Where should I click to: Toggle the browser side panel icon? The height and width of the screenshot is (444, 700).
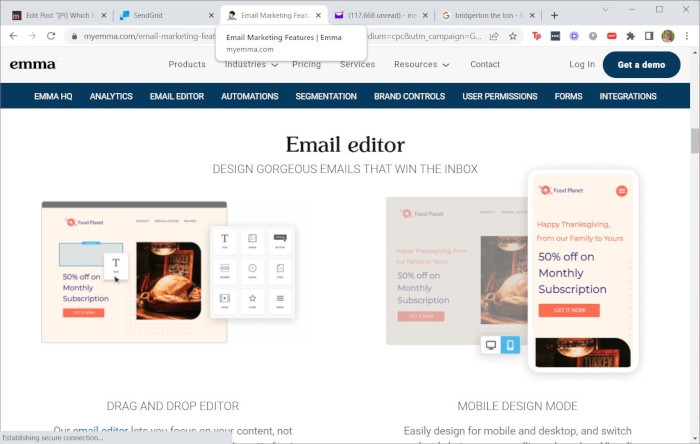[x=649, y=36]
